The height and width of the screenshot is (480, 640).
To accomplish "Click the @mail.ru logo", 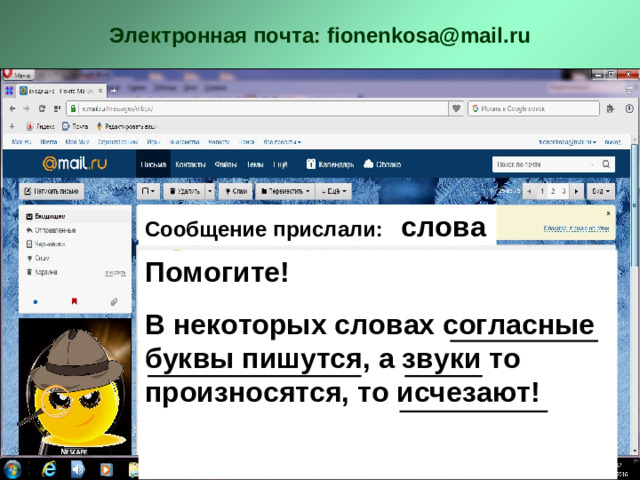I will [x=75, y=163].
